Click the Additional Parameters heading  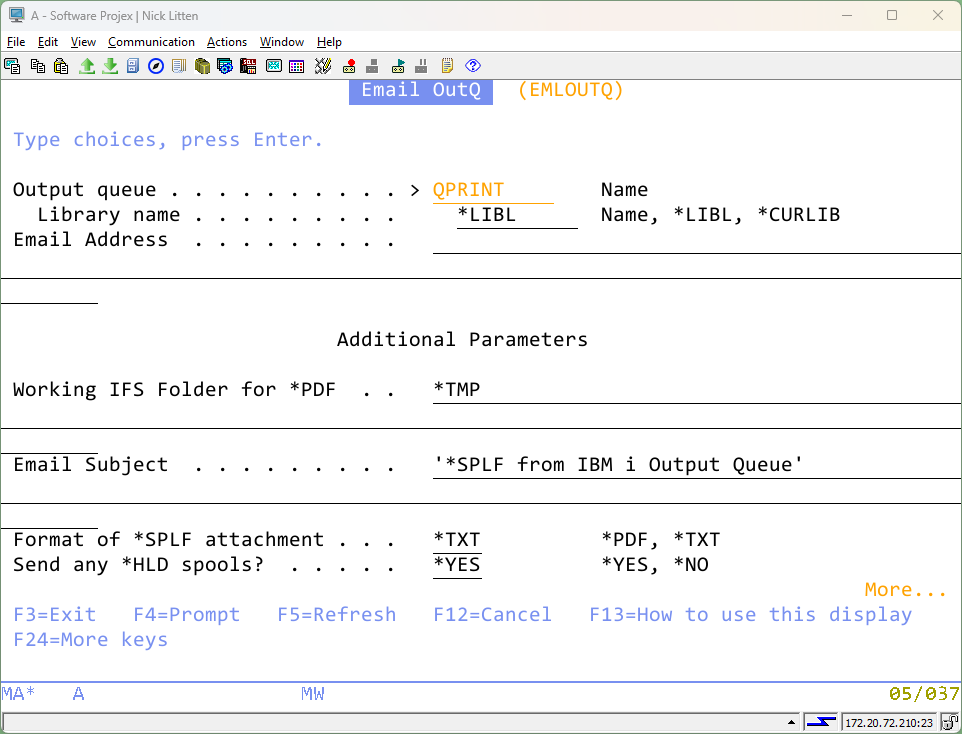tap(462, 340)
